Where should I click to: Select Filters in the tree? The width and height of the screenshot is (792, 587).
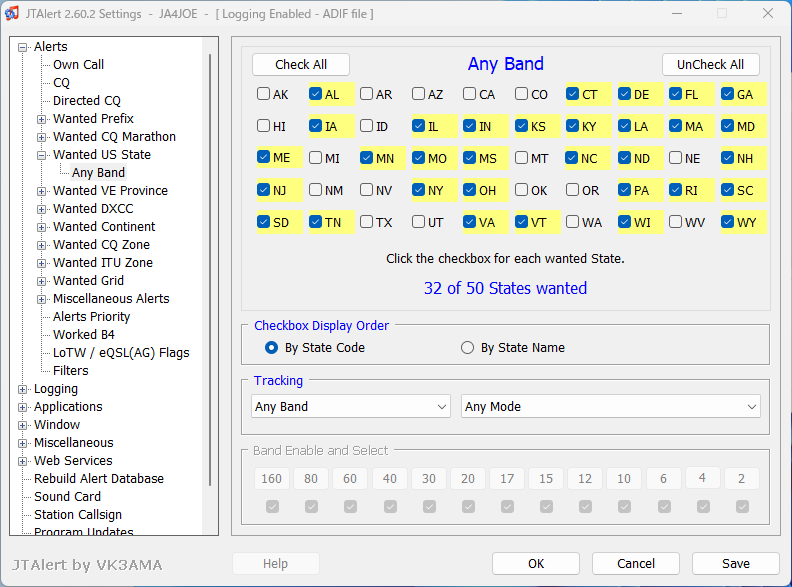pyautogui.click(x=71, y=371)
